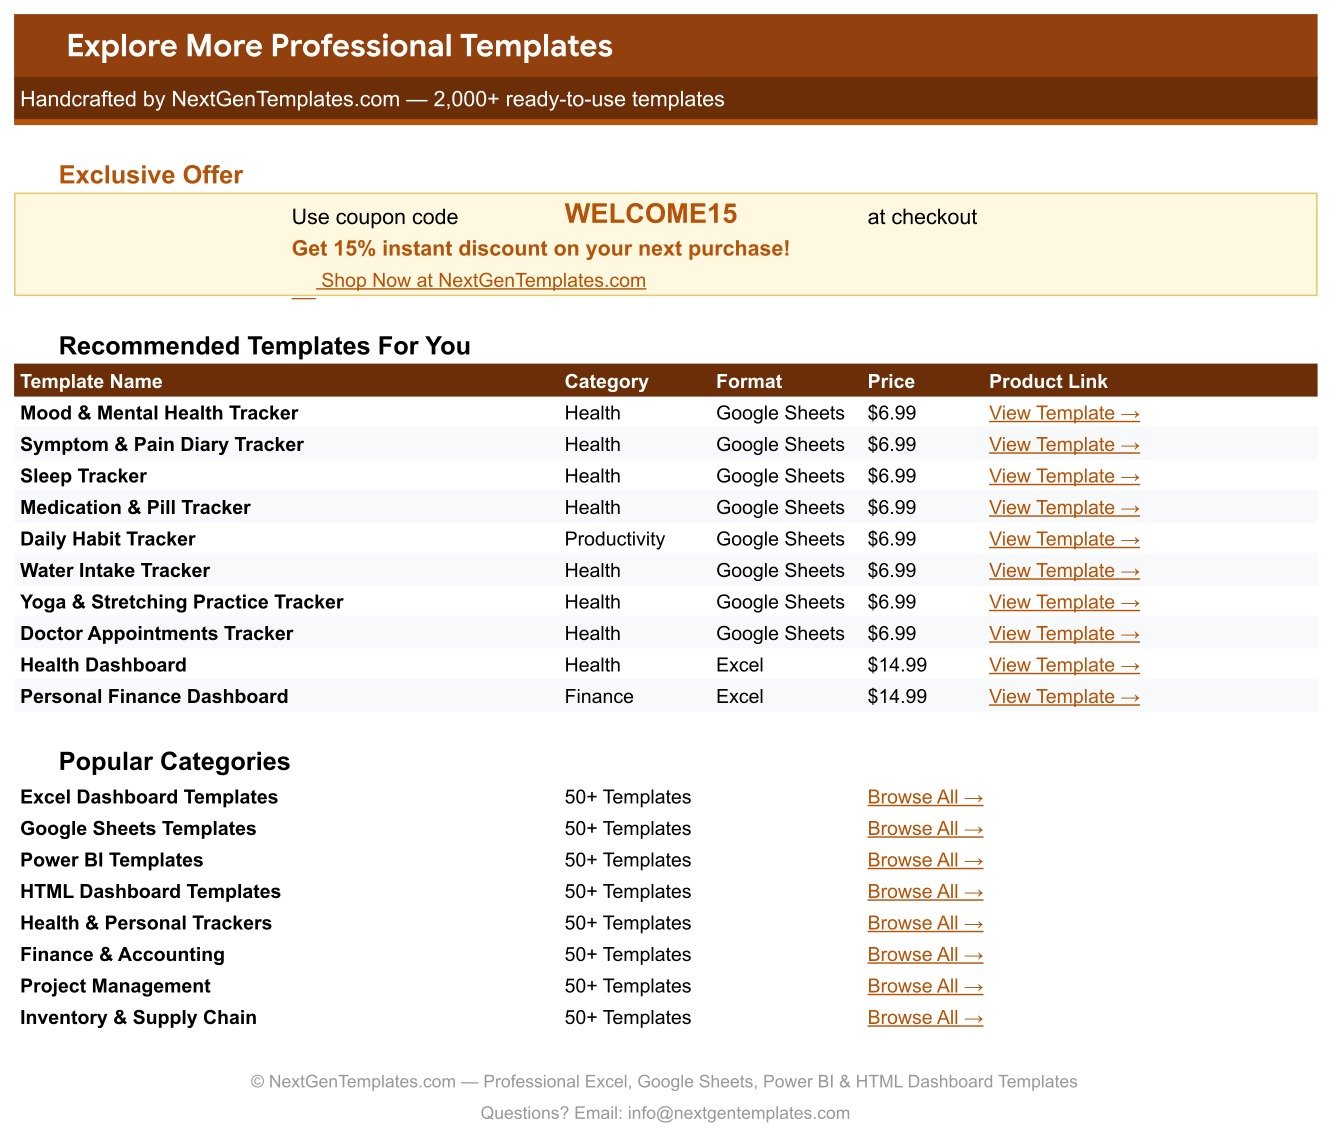Screen dimensions: 1332x1137
Task: Select the Symptom & Pain Diary Tracker name
Action: tap(162, 445)
